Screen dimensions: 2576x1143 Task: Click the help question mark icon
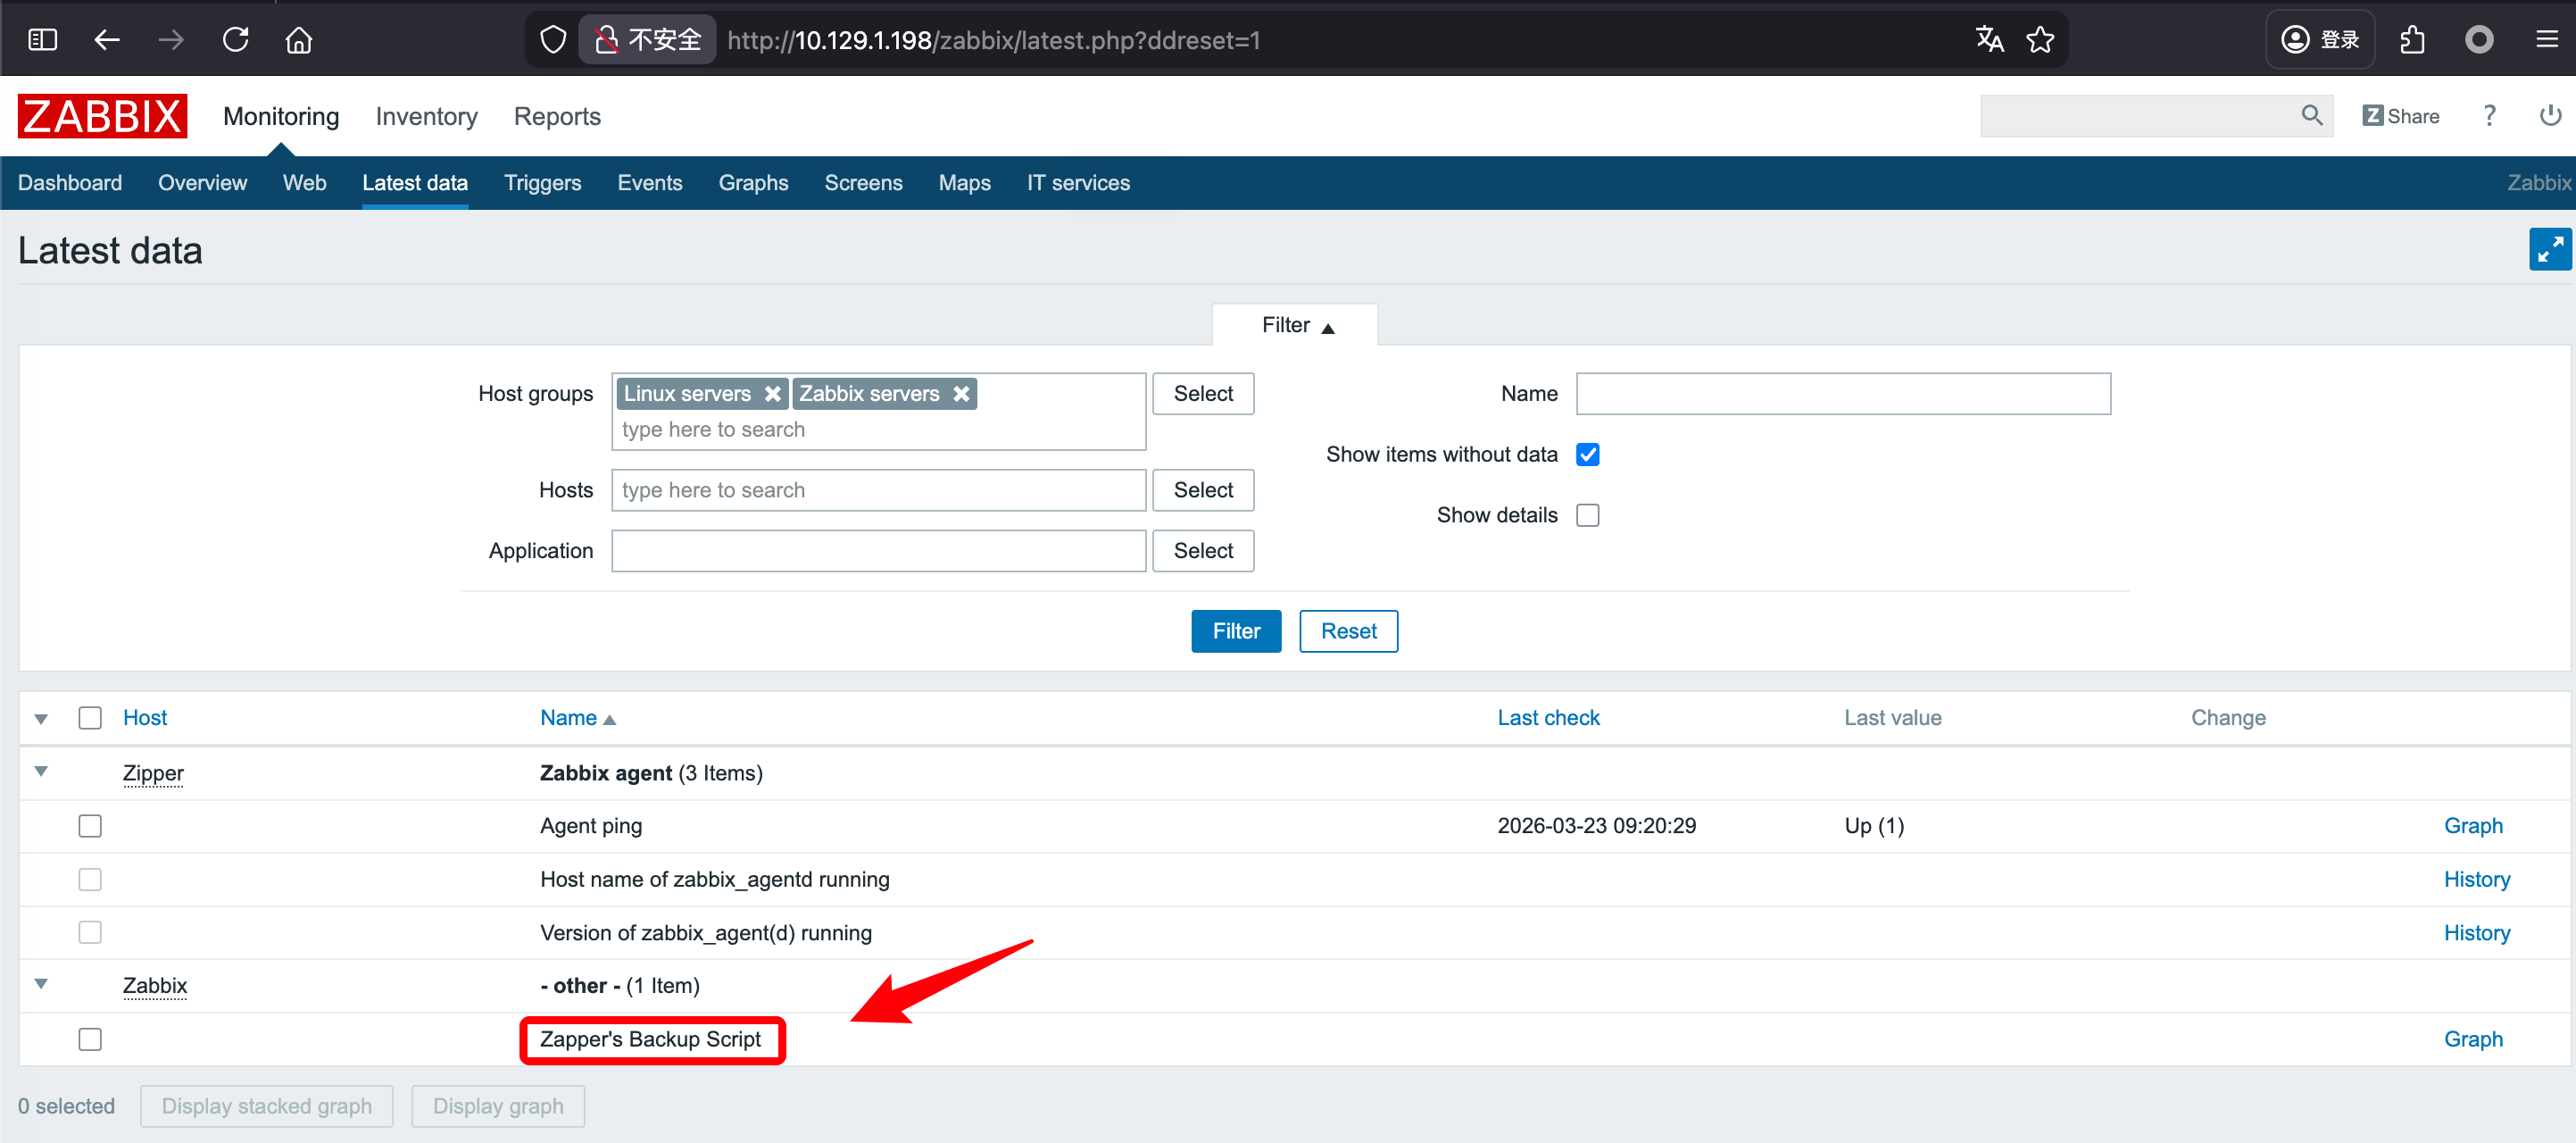2489,115
